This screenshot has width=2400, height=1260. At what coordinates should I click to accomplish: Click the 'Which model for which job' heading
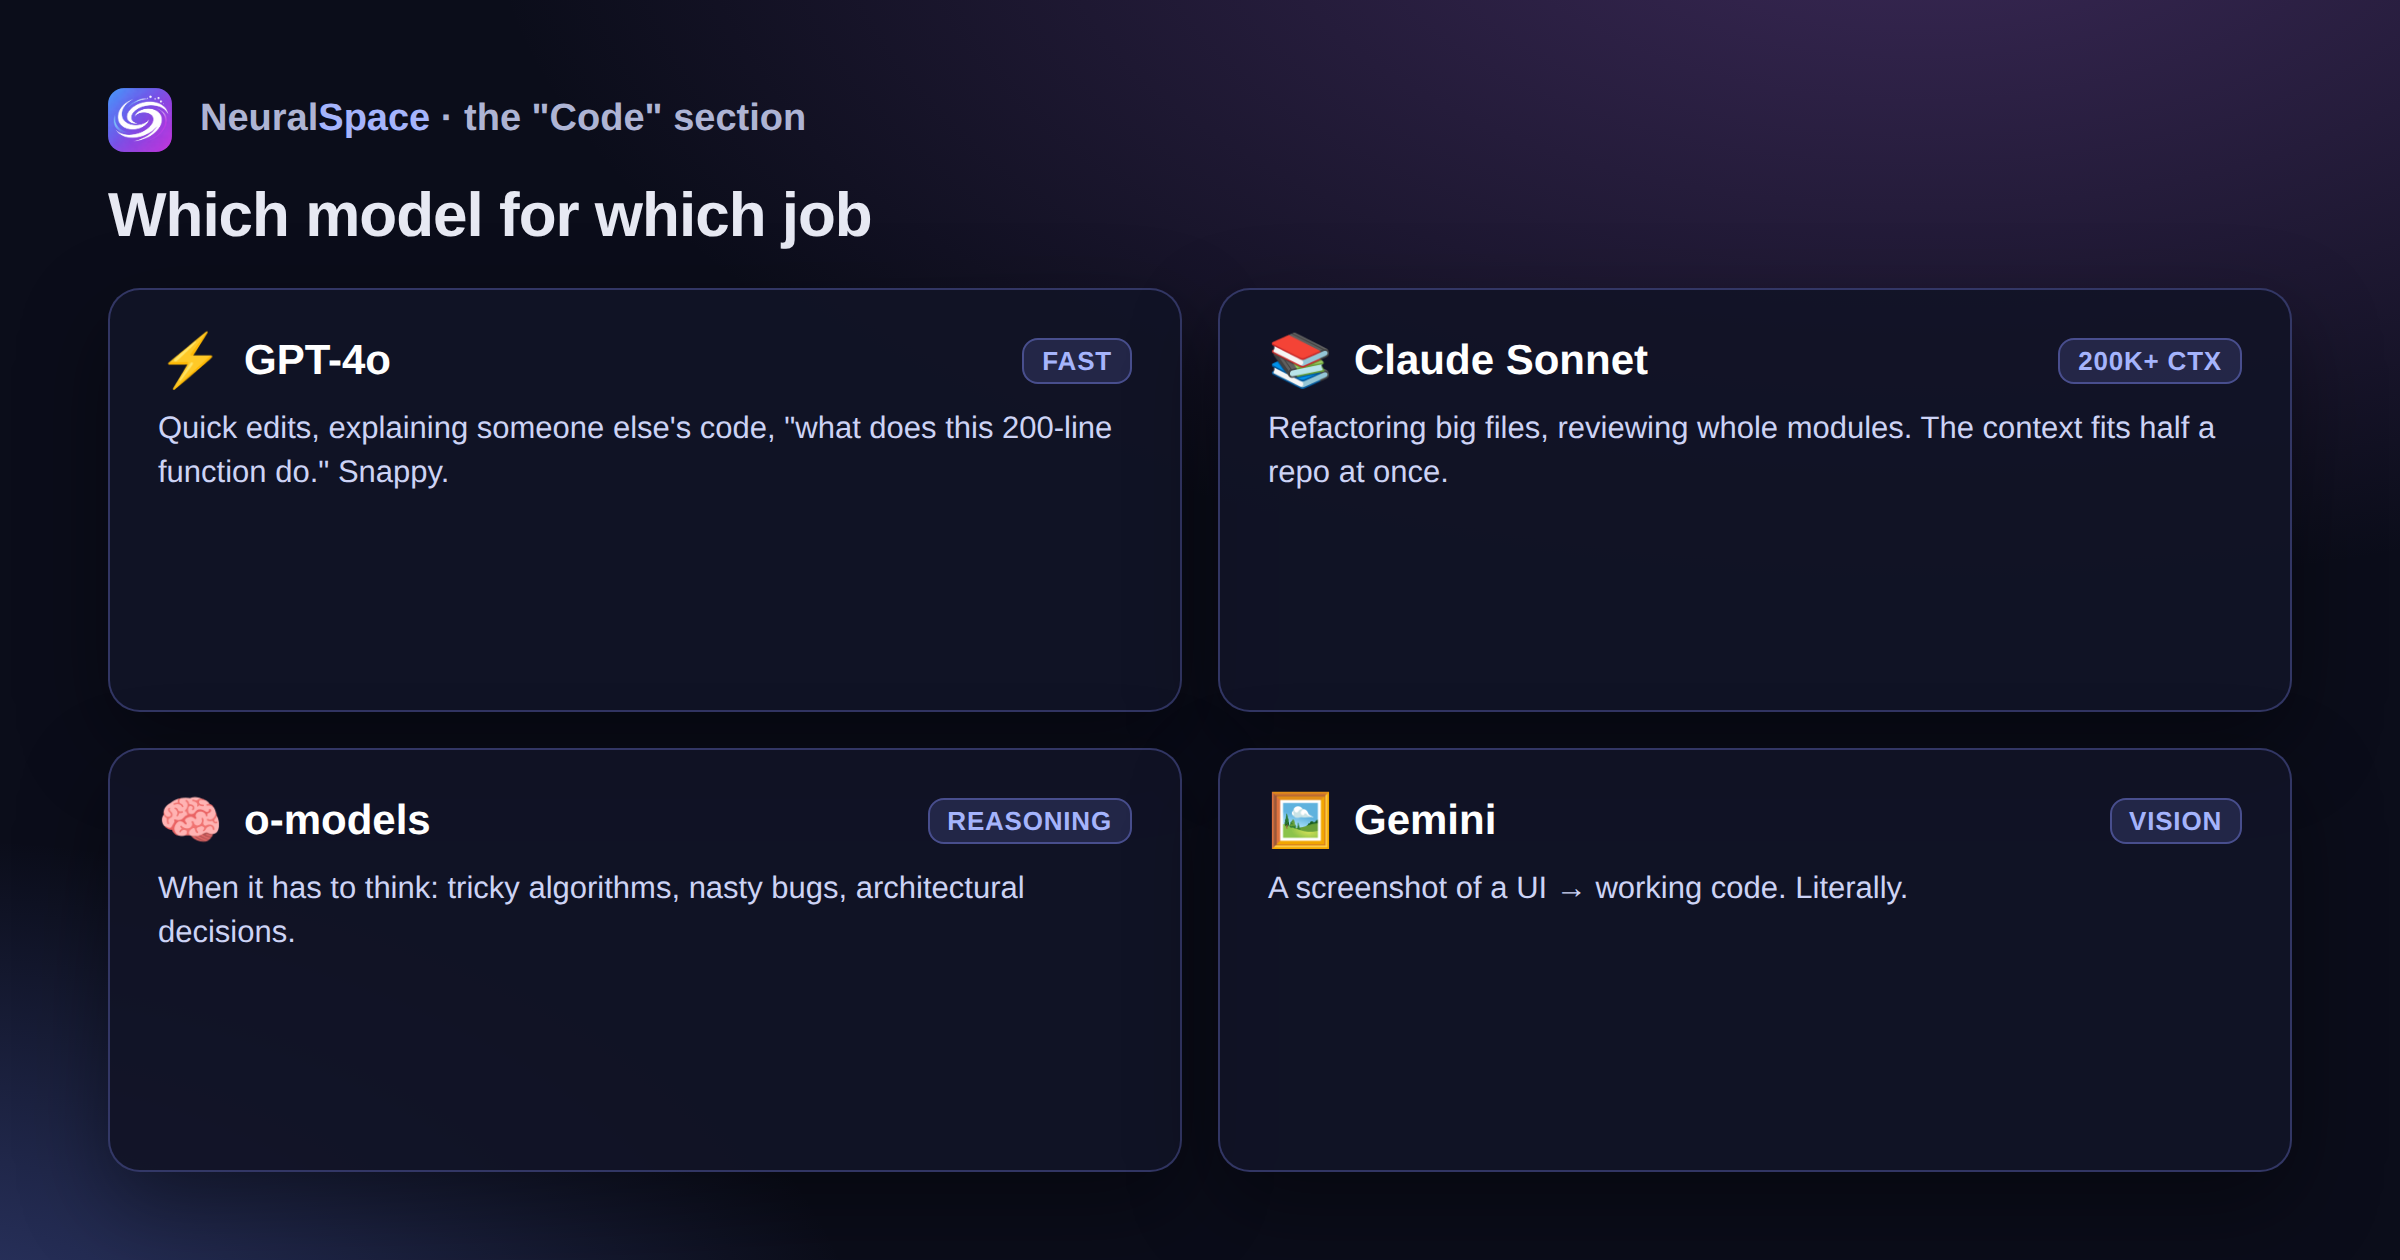[490, 215]
